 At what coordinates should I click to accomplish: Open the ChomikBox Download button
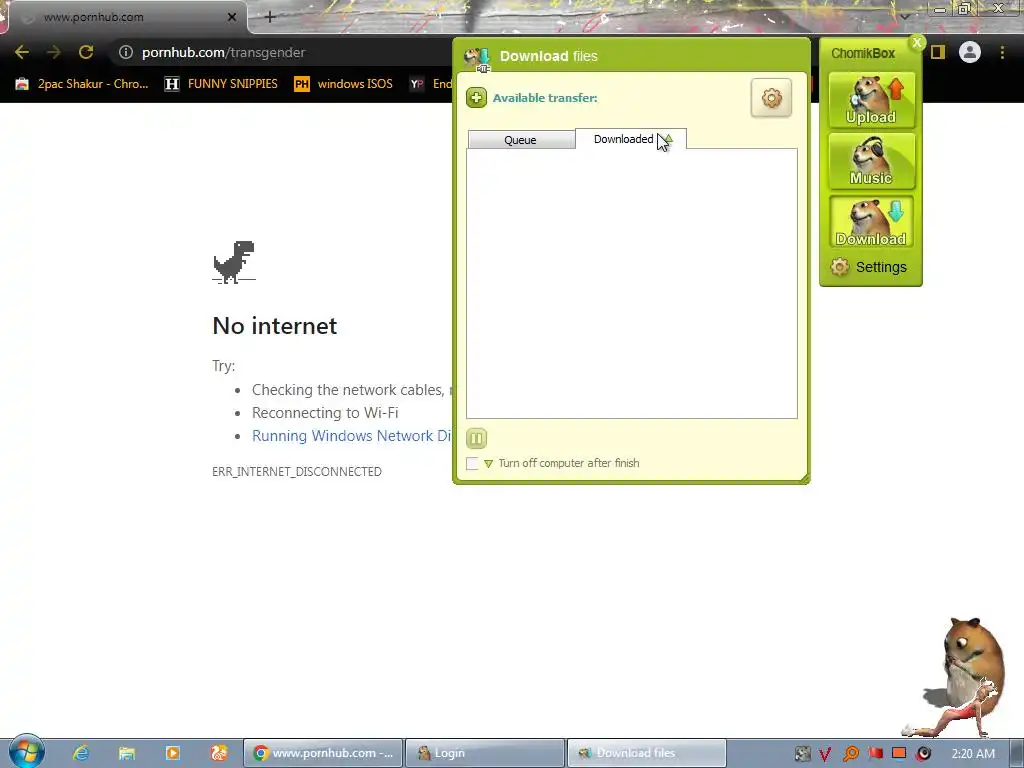[871, 222]
